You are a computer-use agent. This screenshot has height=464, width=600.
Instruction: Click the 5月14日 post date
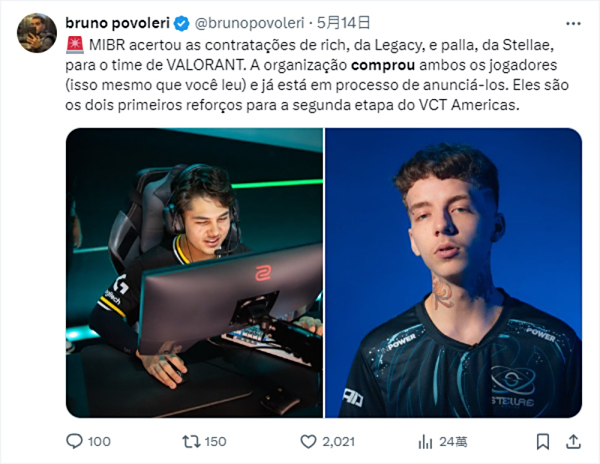(343, 23)
